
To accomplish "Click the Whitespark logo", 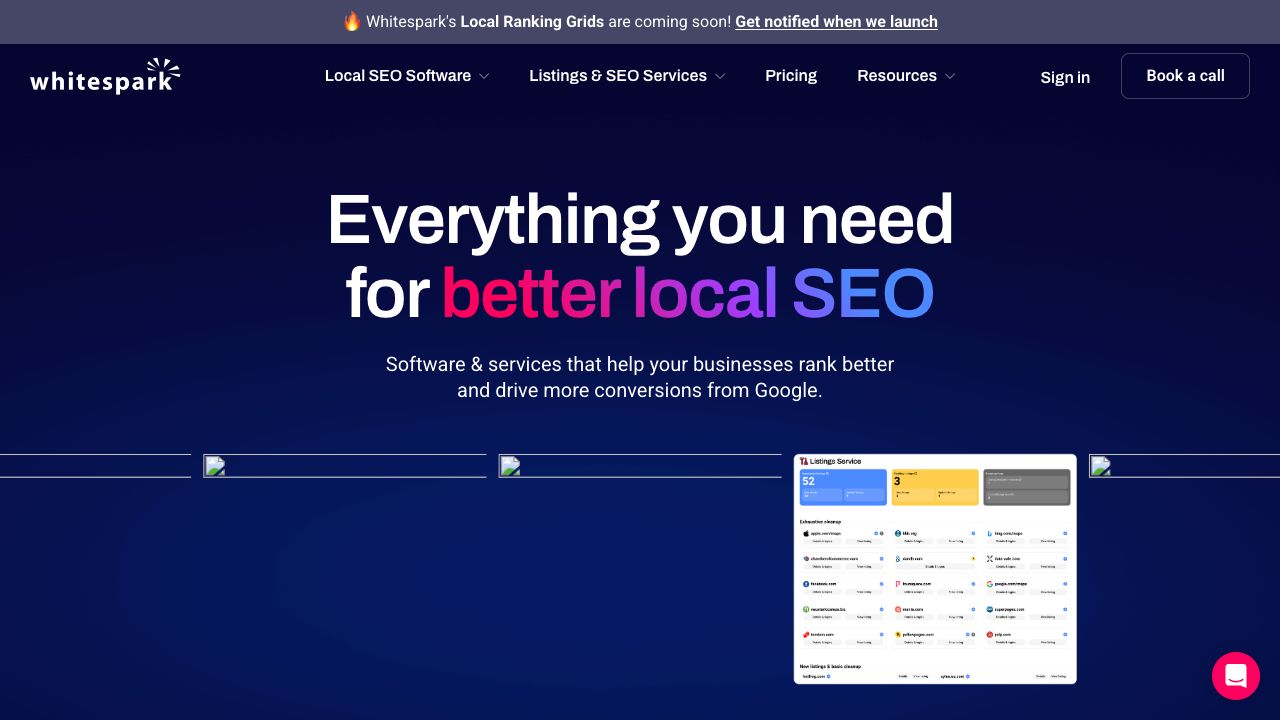I will coord(105,77).
